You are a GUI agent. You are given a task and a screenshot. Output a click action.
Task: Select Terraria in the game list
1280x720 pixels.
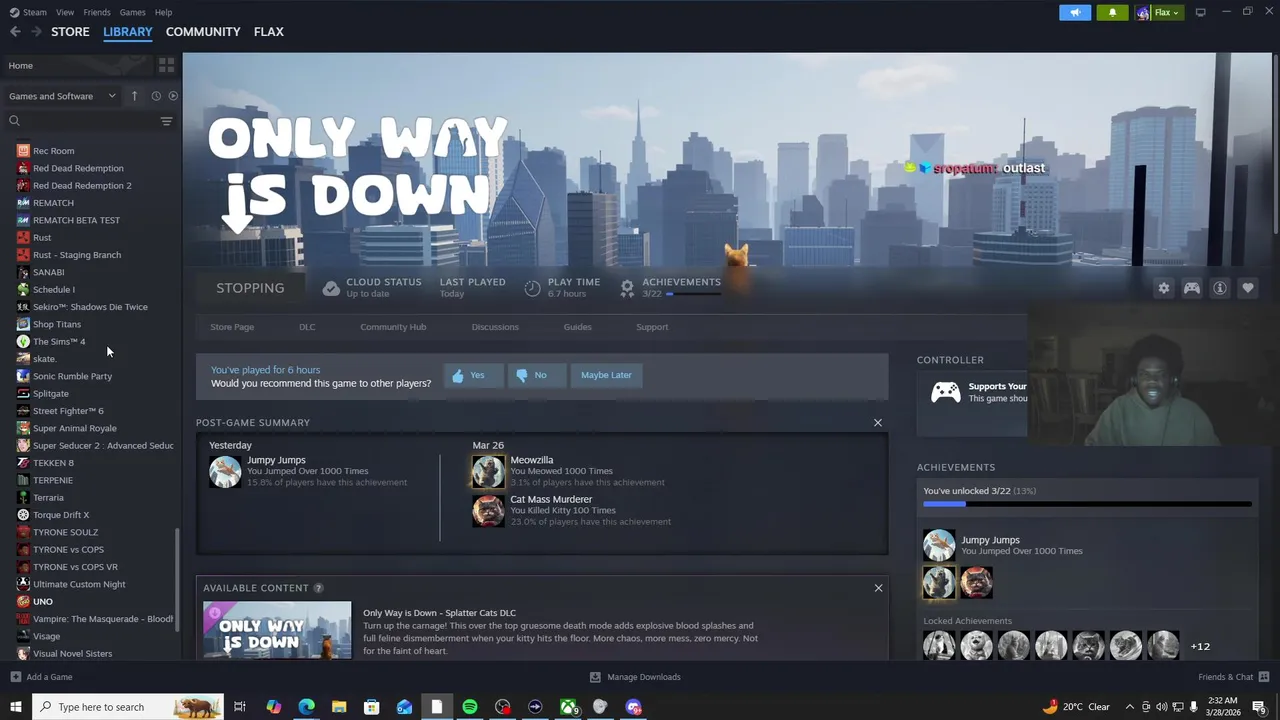(x=48, y=497)
